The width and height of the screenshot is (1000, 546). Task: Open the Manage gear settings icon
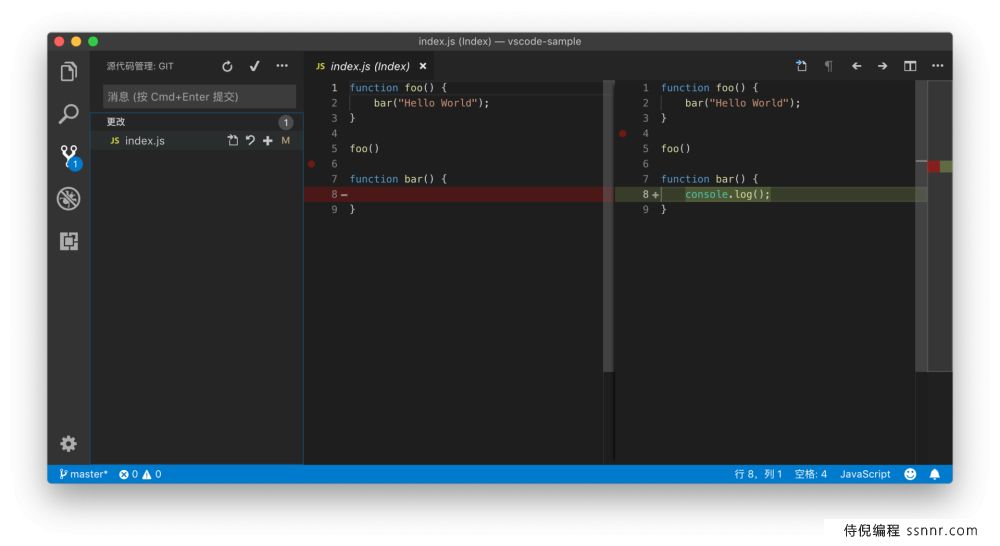click(x=69, y=443)
